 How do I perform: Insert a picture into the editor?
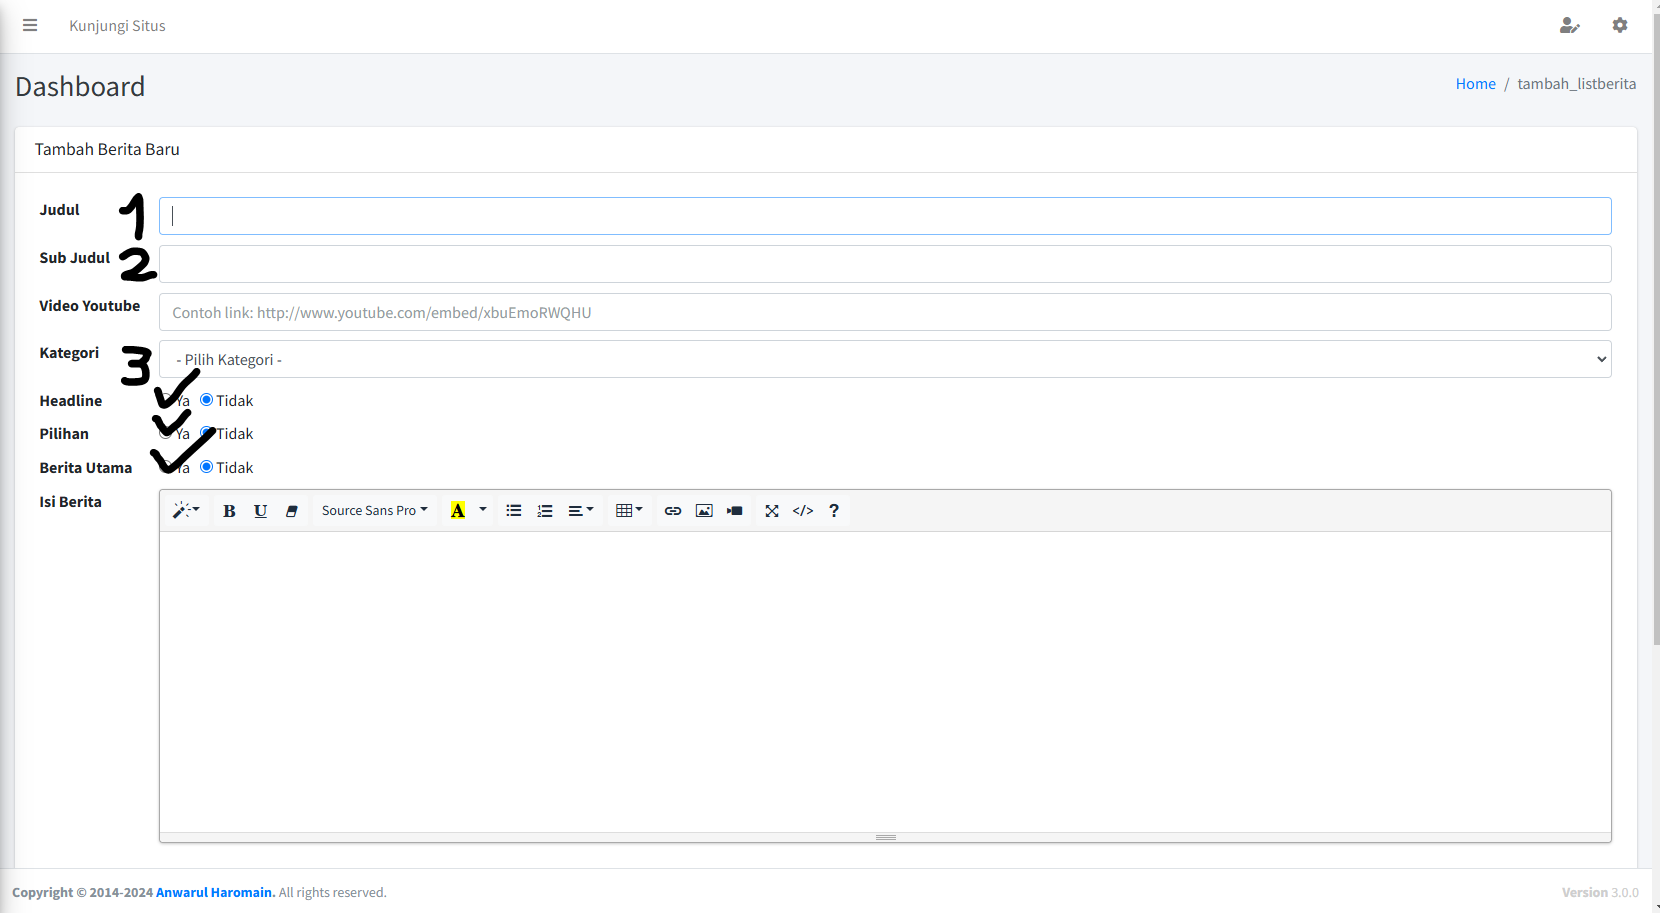(704, 510)
